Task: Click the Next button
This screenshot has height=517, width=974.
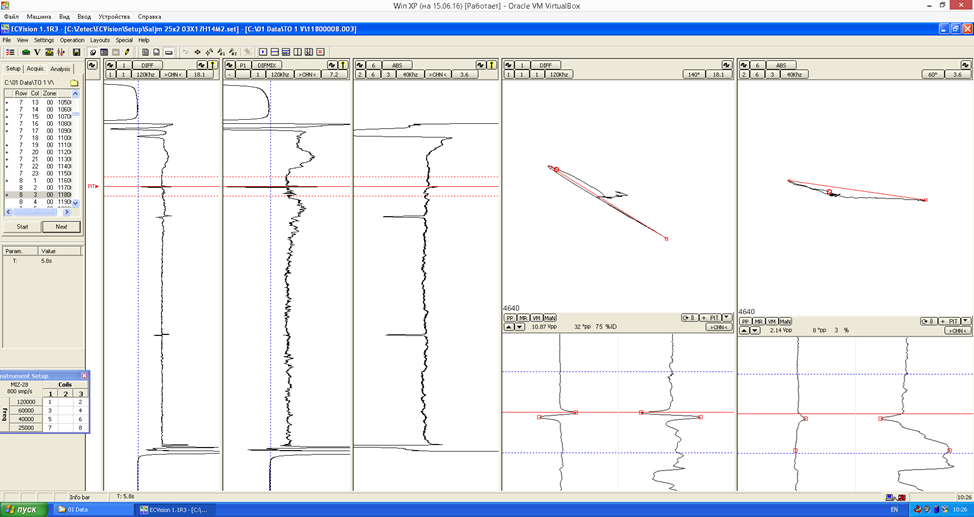Action: click(61, 227)
